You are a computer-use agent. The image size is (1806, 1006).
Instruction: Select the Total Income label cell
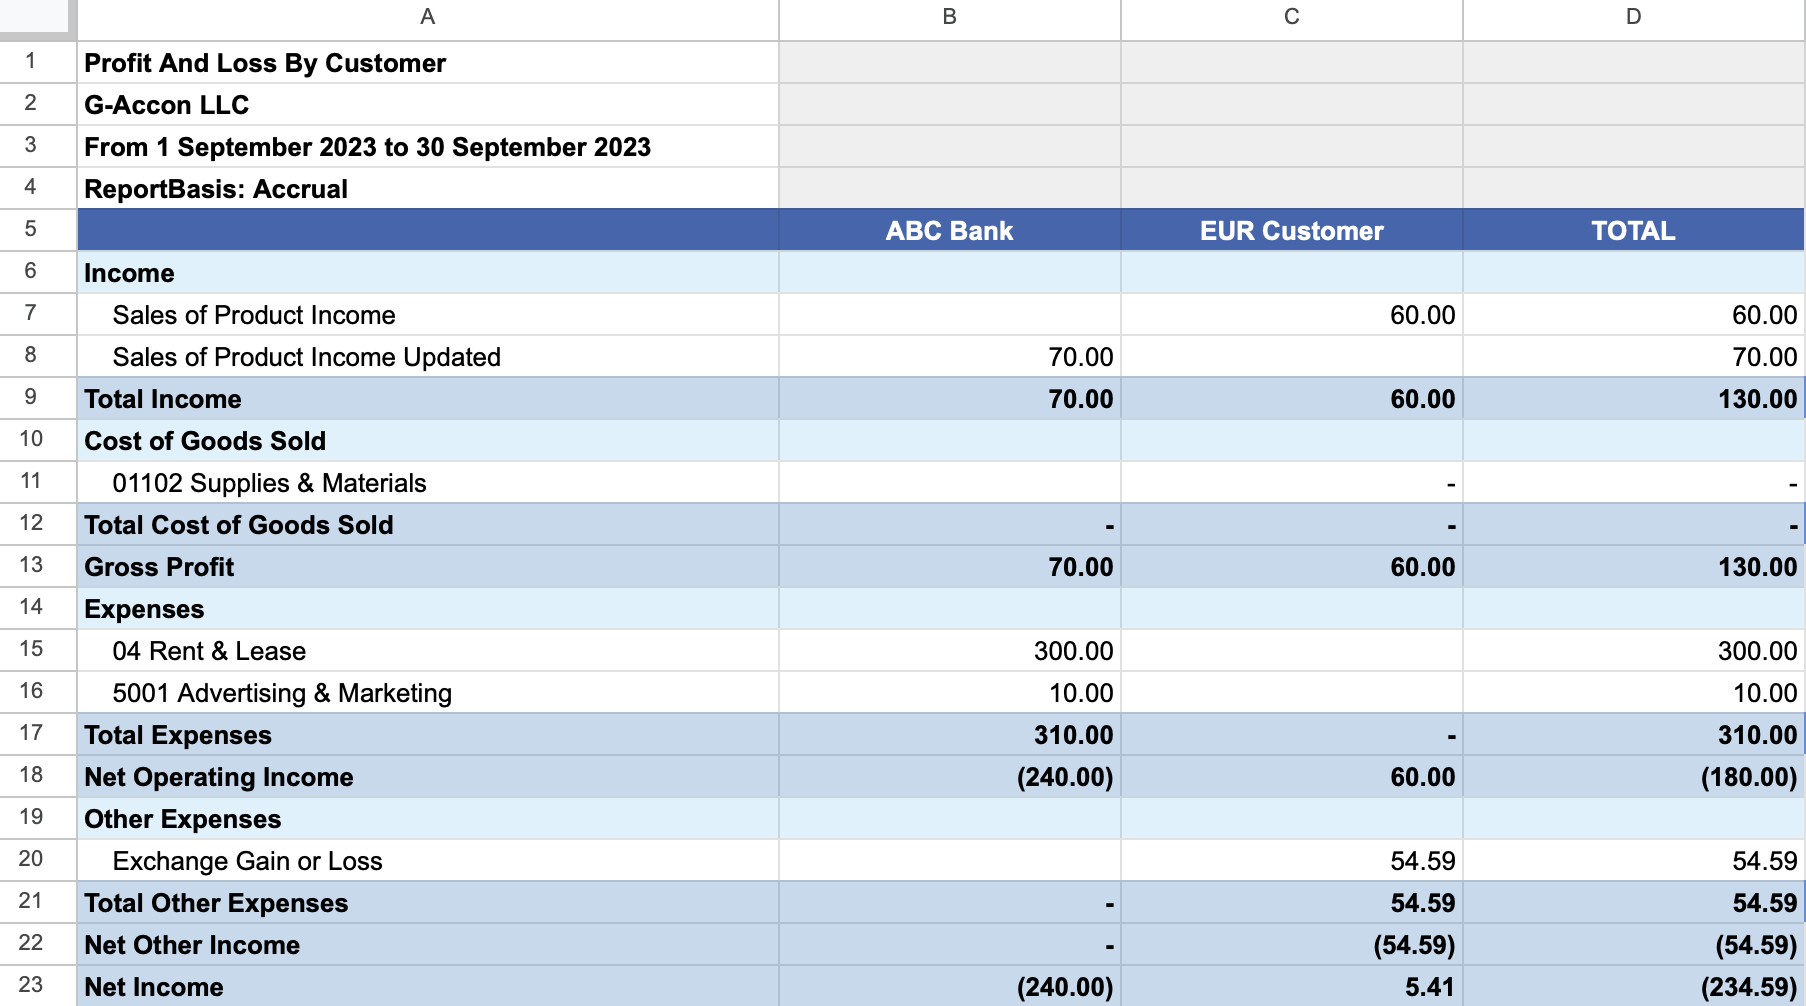(163, 398)
